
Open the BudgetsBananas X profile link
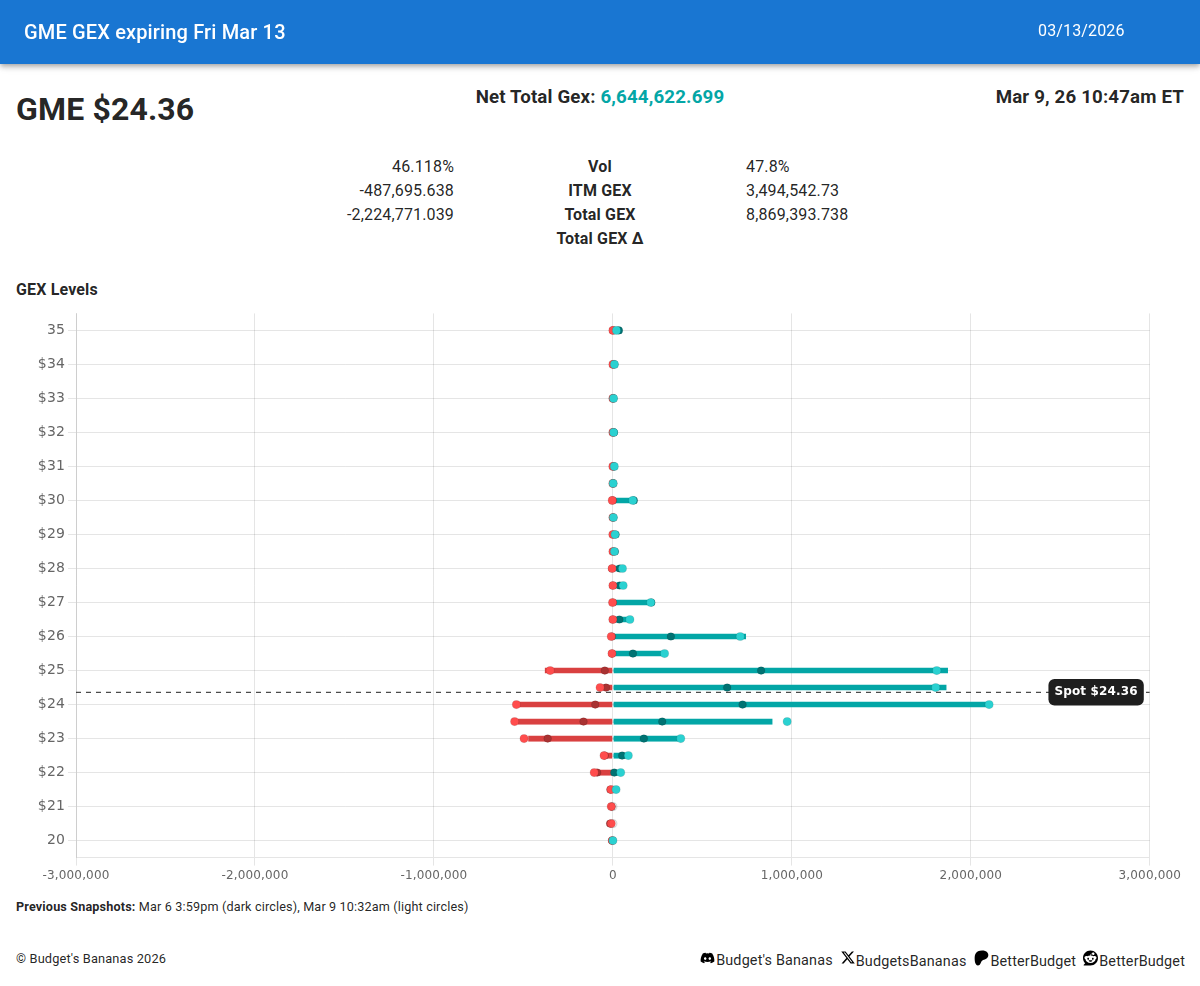coord(911,960)
